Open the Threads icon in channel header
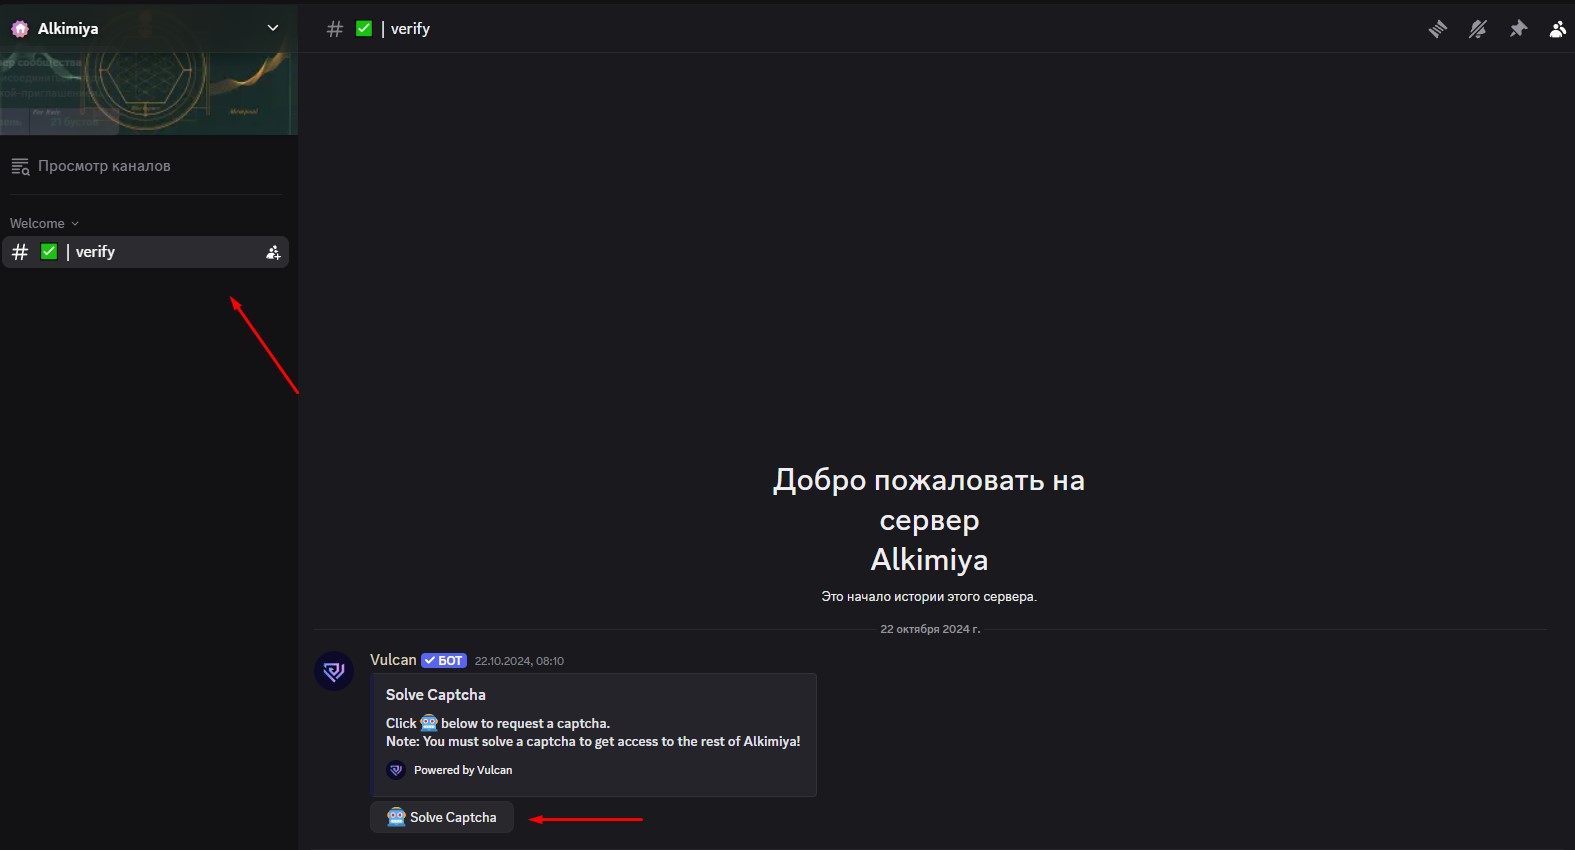The width and height of the screenshot is (1575, 850). click(x=1437, y=29)
